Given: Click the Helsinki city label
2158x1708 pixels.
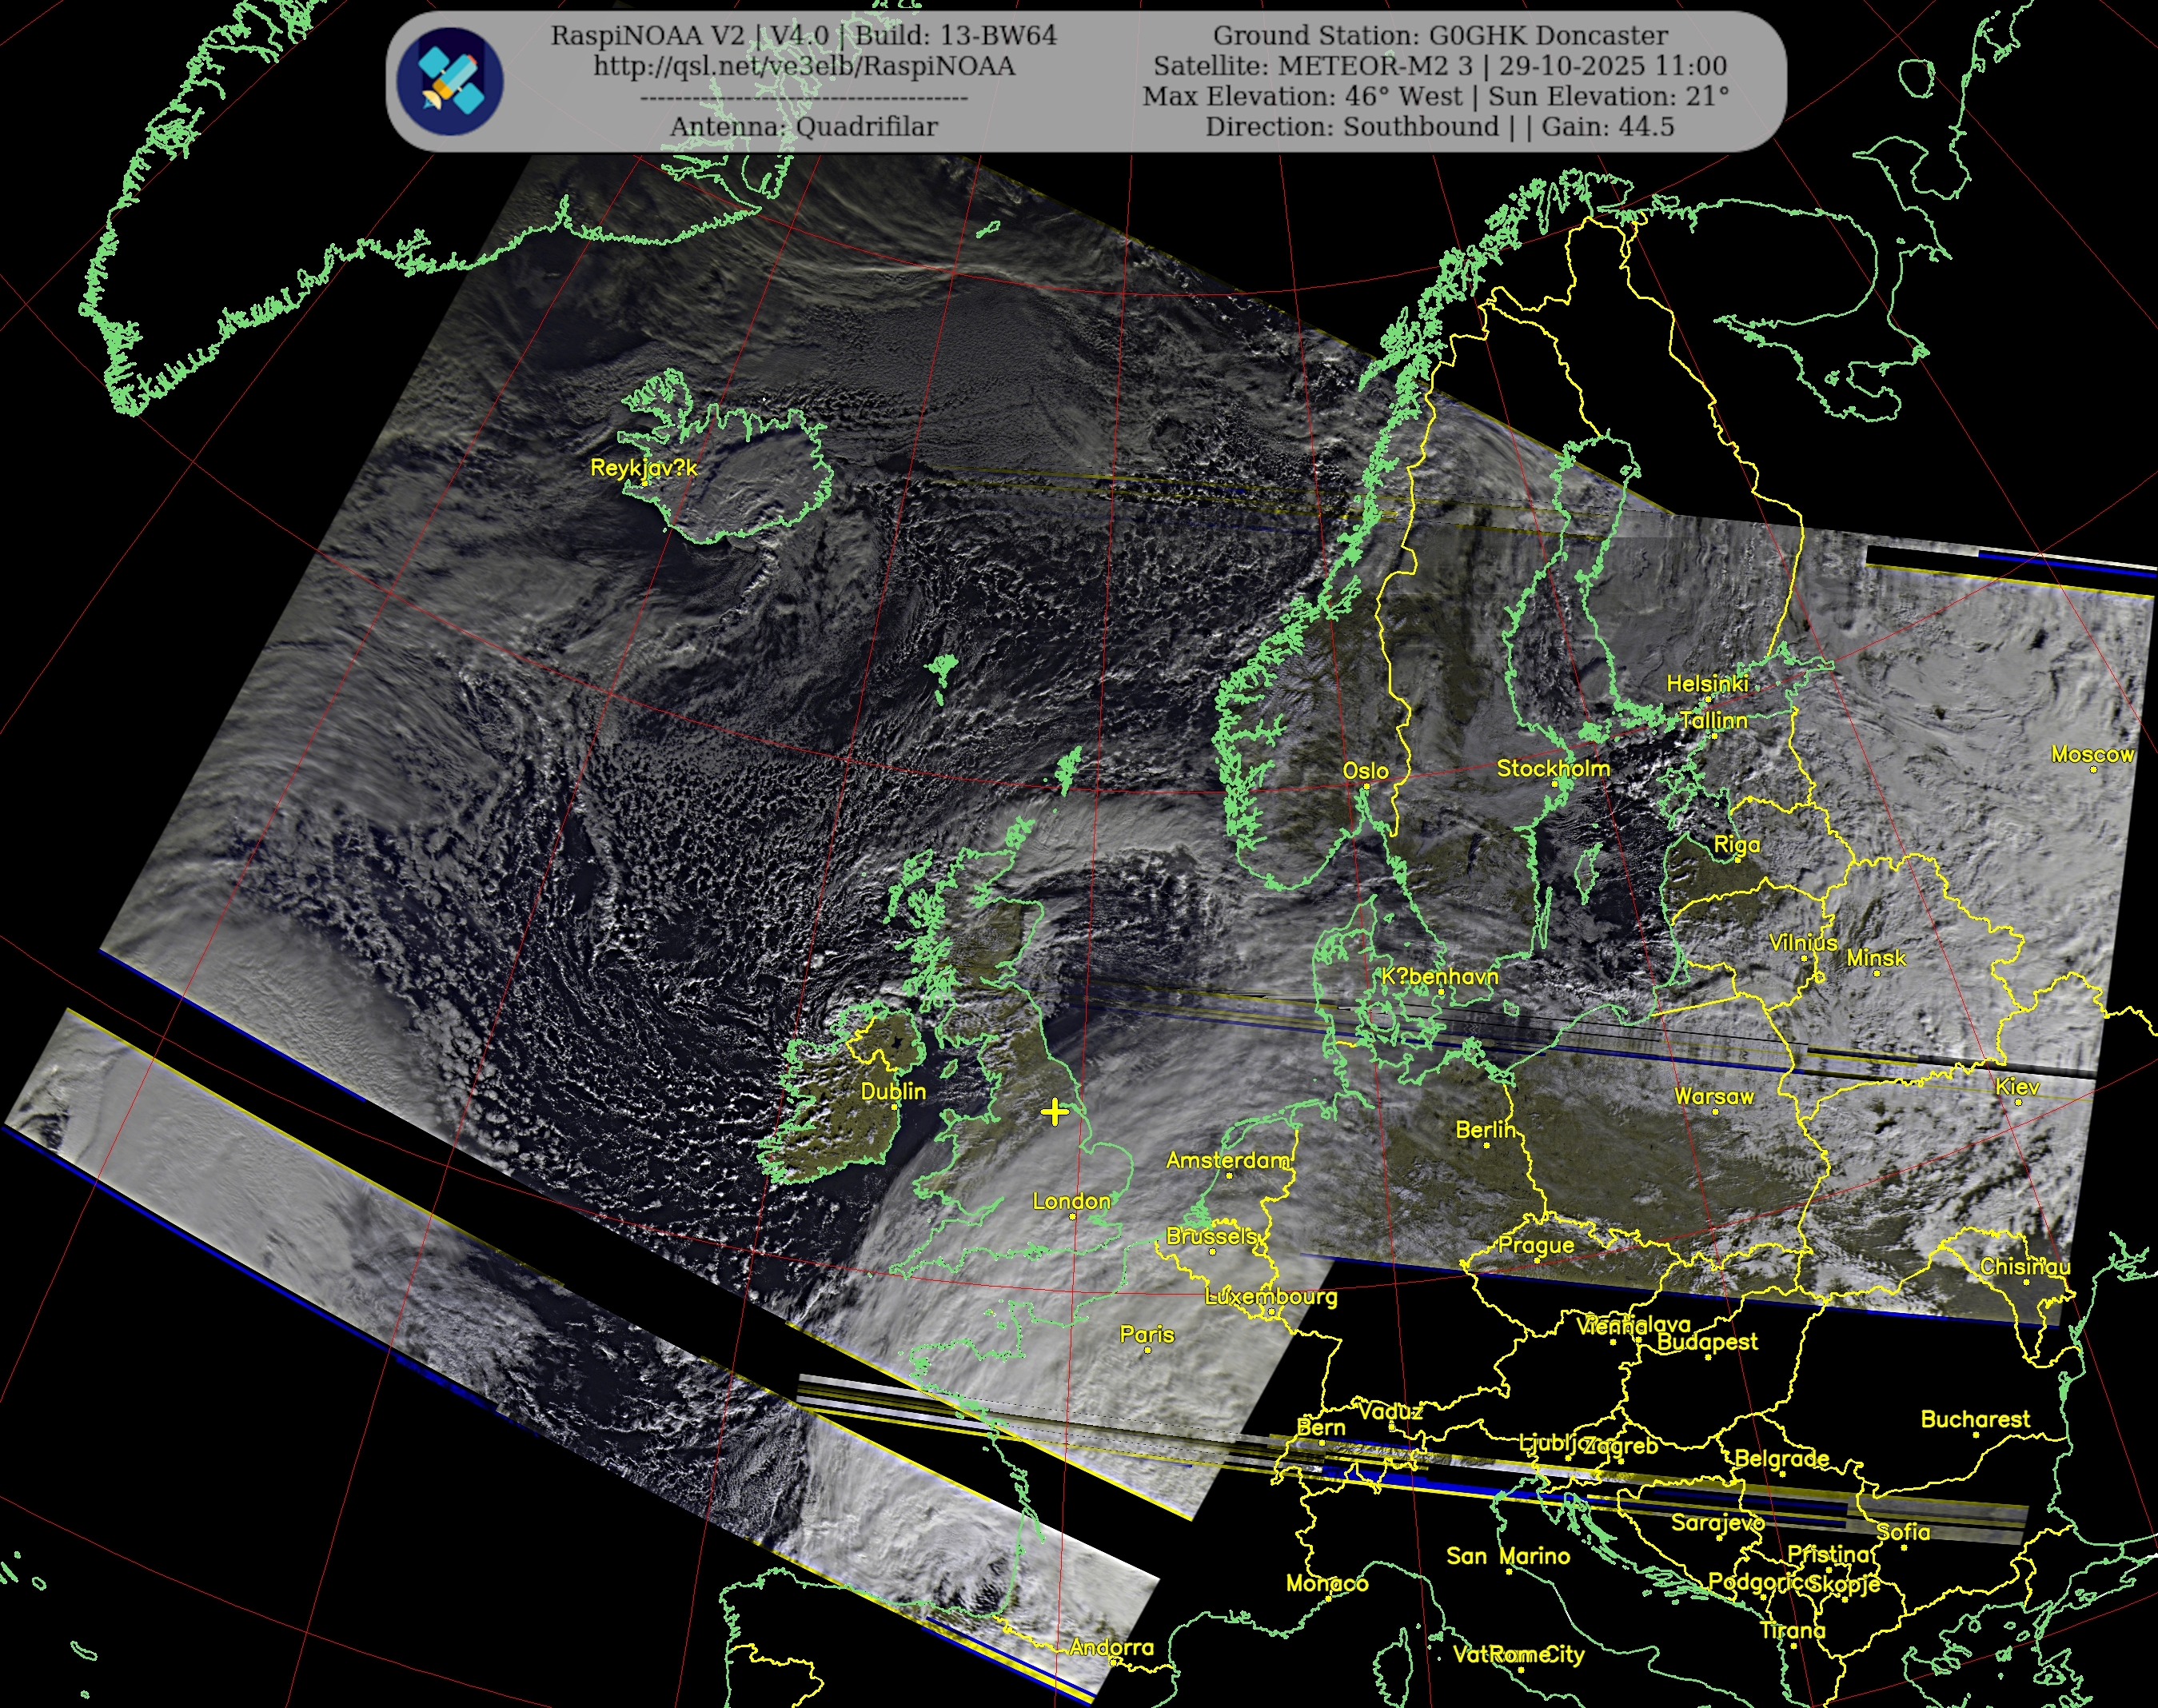Looking at the screenshot, I should [x=1707, y=683].
